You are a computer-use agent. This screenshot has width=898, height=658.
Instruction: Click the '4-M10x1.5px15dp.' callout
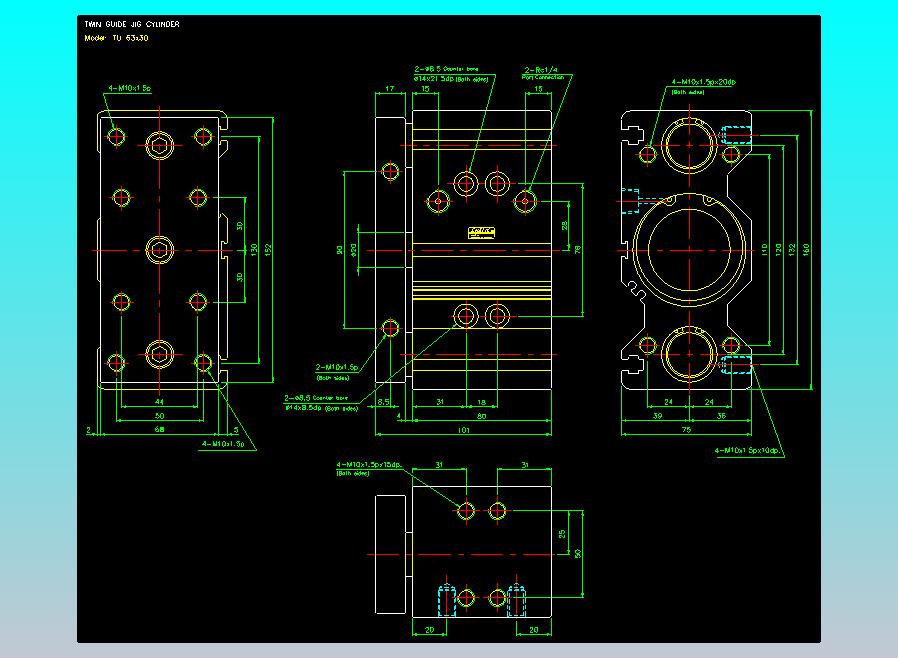pos(369,464)
